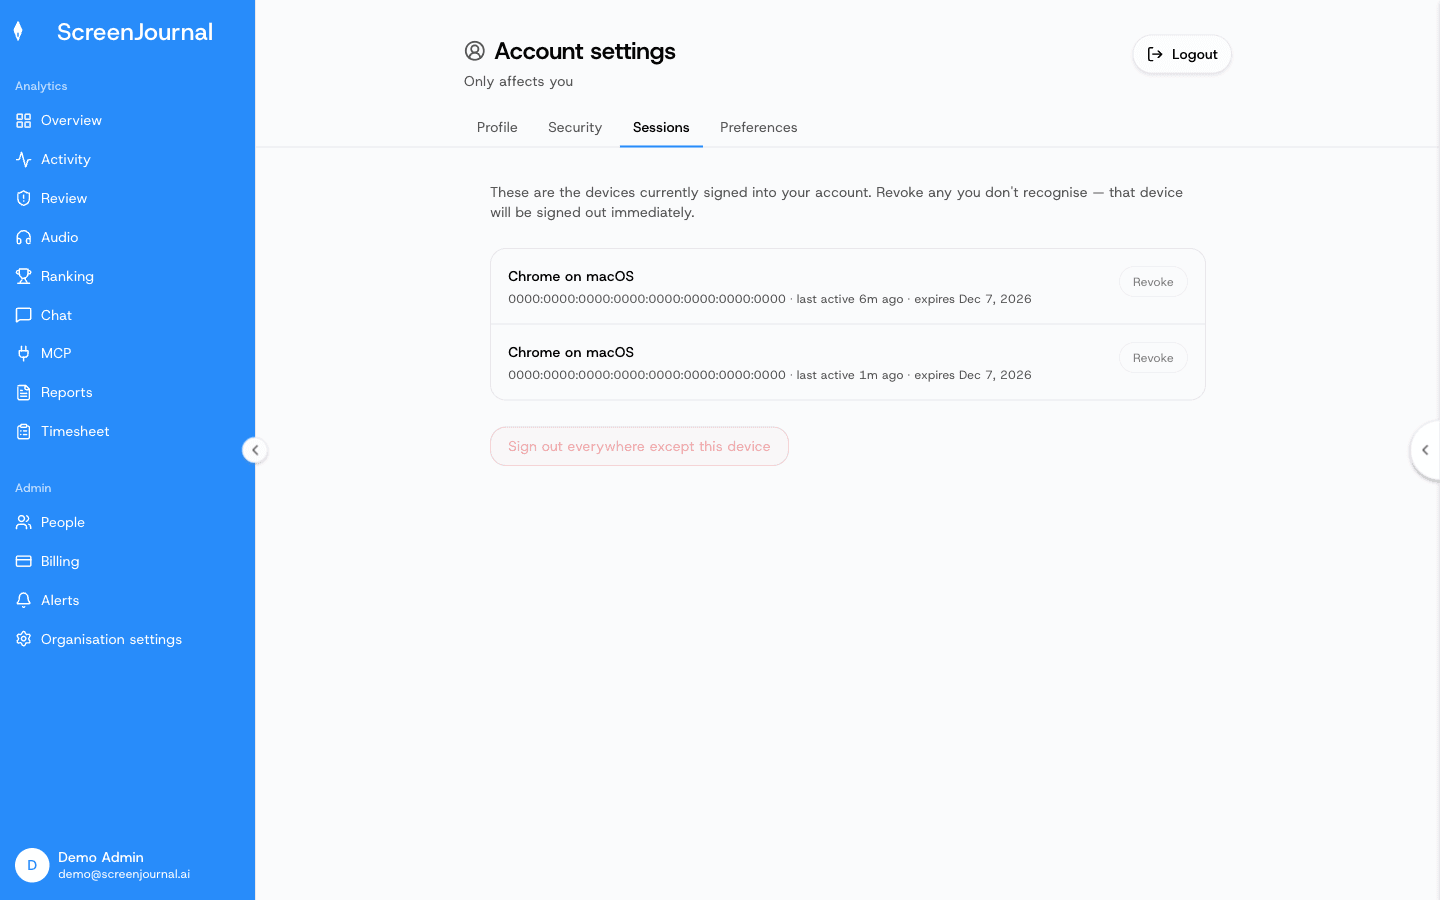1440x900 pixels.
Task: Select the Billing card icon
Action: click(24, 562)
